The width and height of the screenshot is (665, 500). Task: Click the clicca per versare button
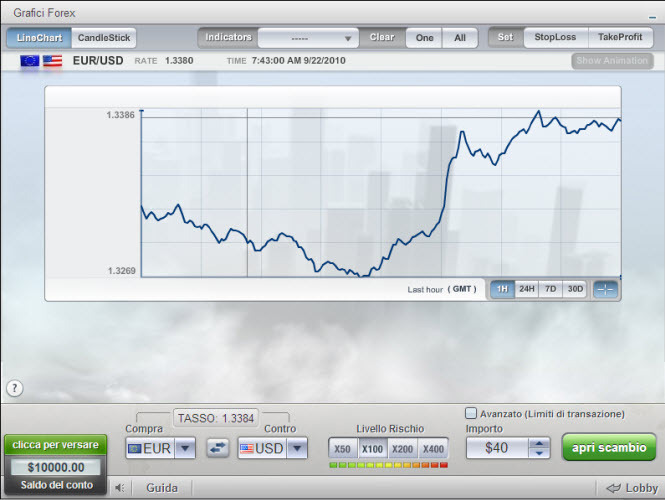point(56,445)
